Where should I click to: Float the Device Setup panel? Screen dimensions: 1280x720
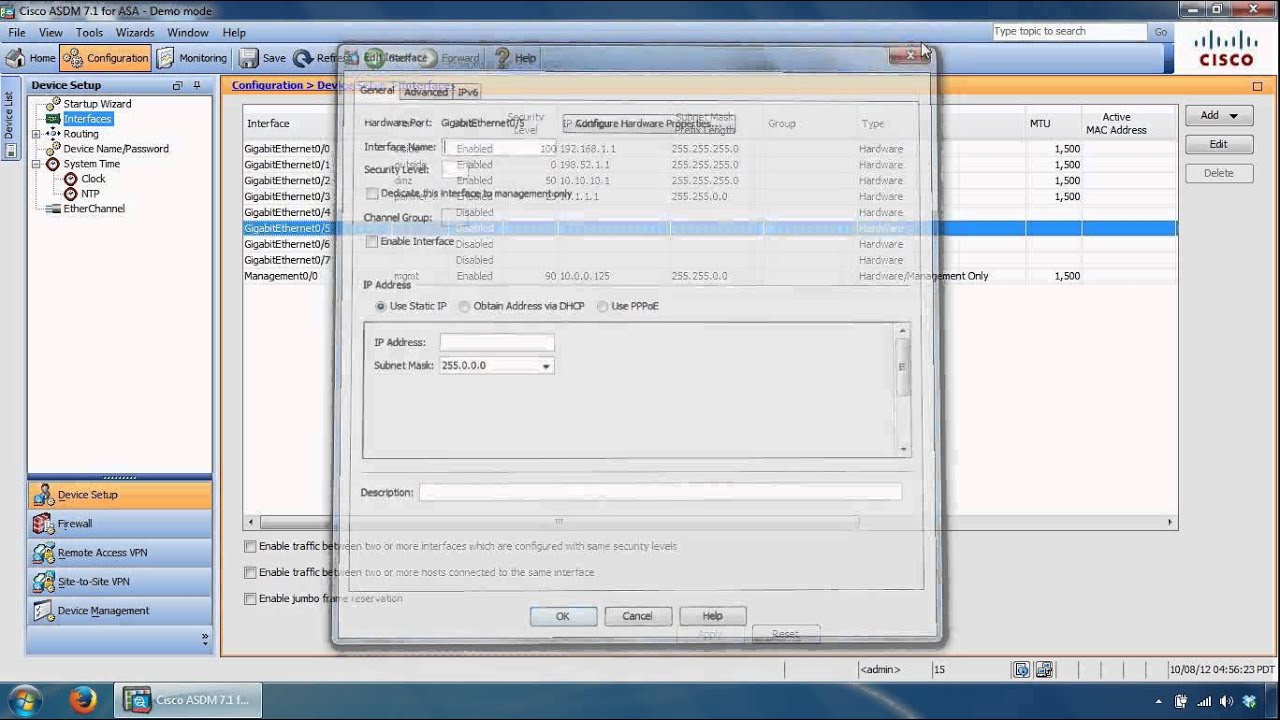tap(178, 86)
